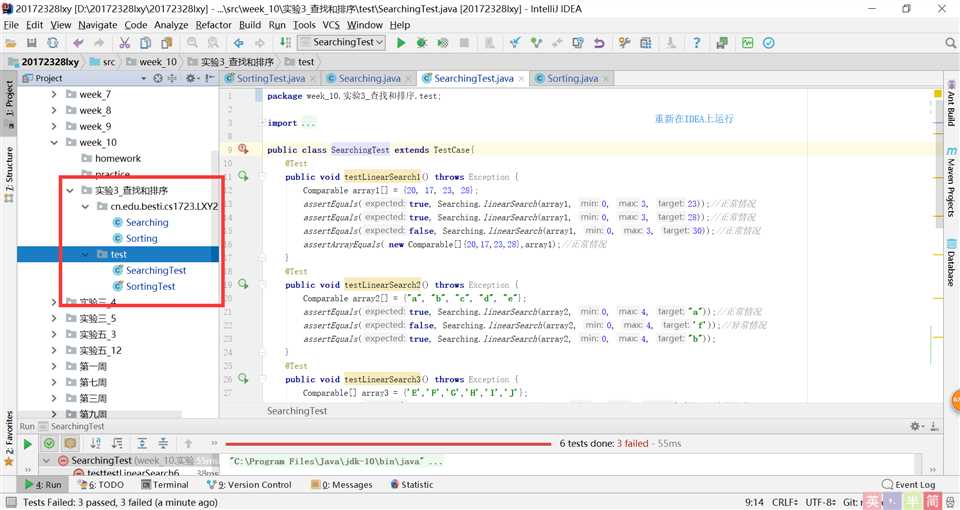This screenshot has height=510, width=960.
Task: Toggle the Show Ignored tests button
Action: pyautogui.click(x=70, y=443)
